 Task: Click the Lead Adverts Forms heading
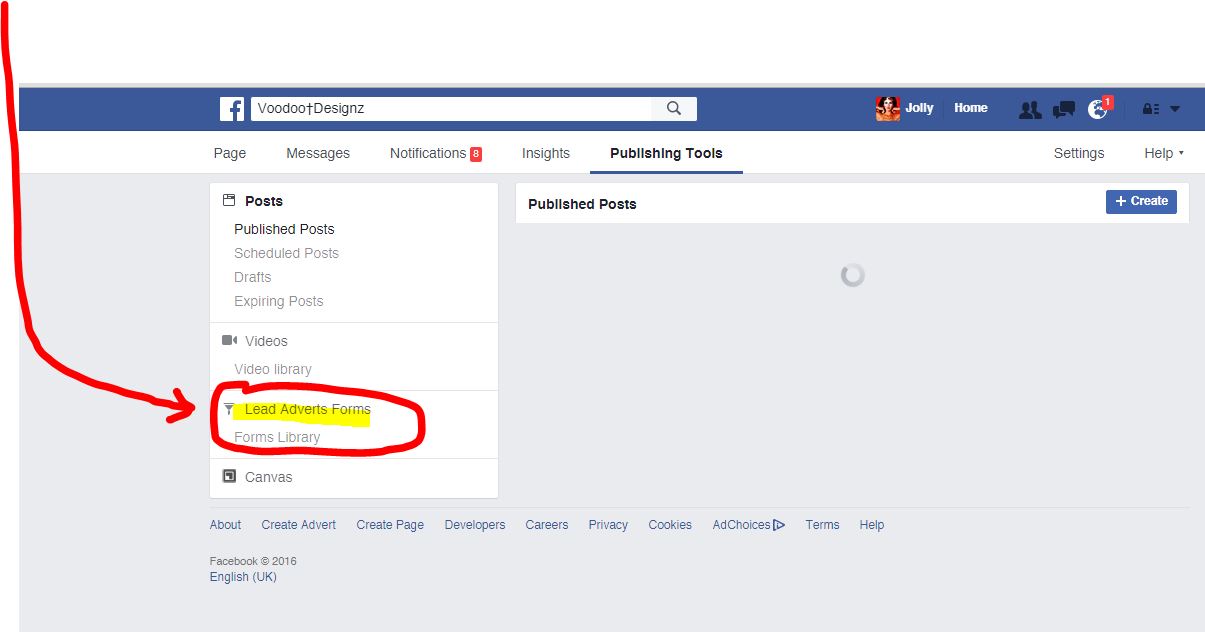coord(308,409)
